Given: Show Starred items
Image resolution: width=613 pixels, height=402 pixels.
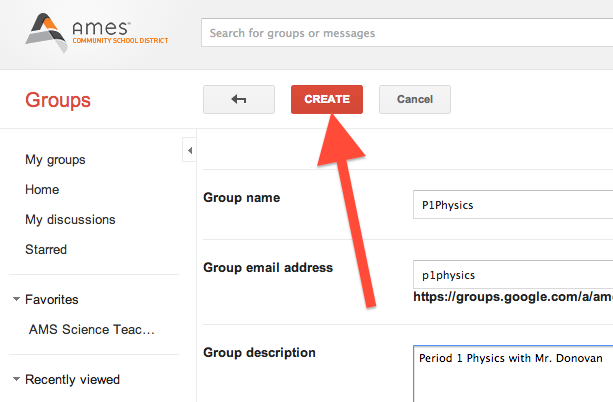Looking at the screenshot, I should (x=46, y=250).
